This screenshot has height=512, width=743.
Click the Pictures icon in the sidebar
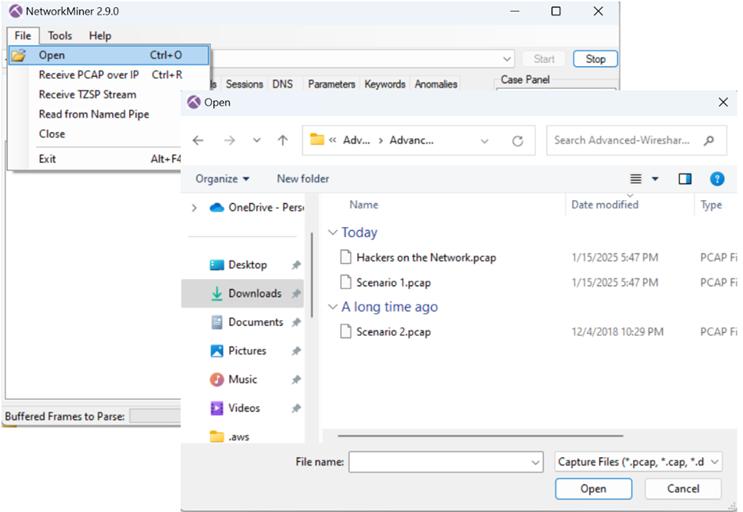(x=217, y=351)
